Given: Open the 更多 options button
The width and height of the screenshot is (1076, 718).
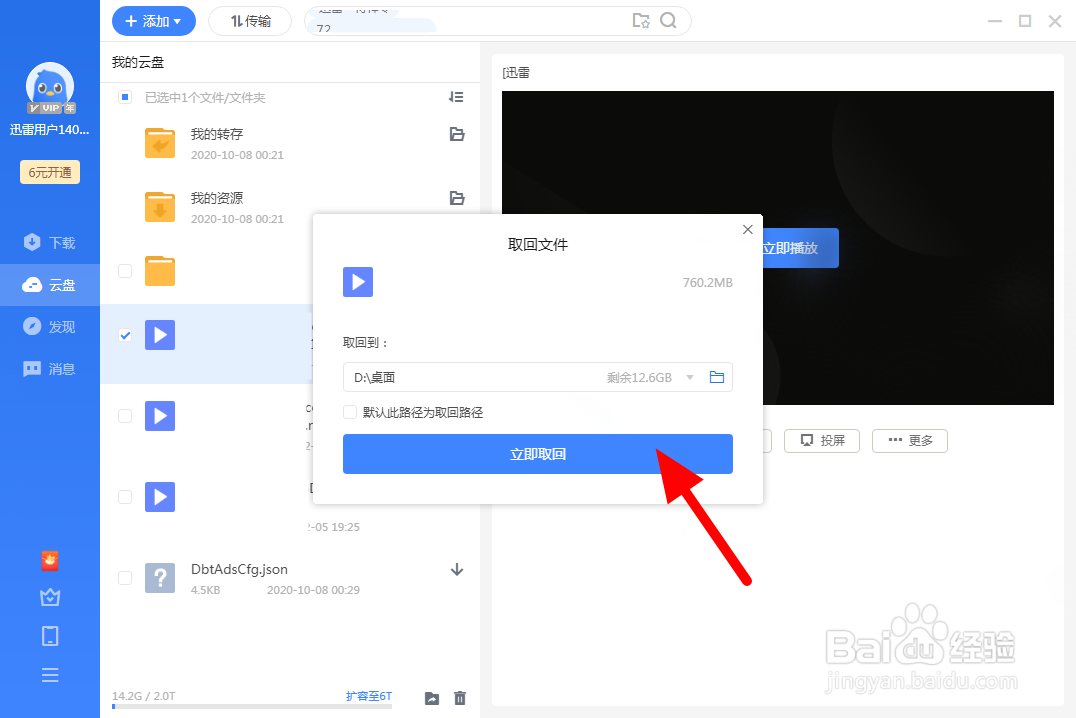Looking at the screenshot, I should point(910,441).
